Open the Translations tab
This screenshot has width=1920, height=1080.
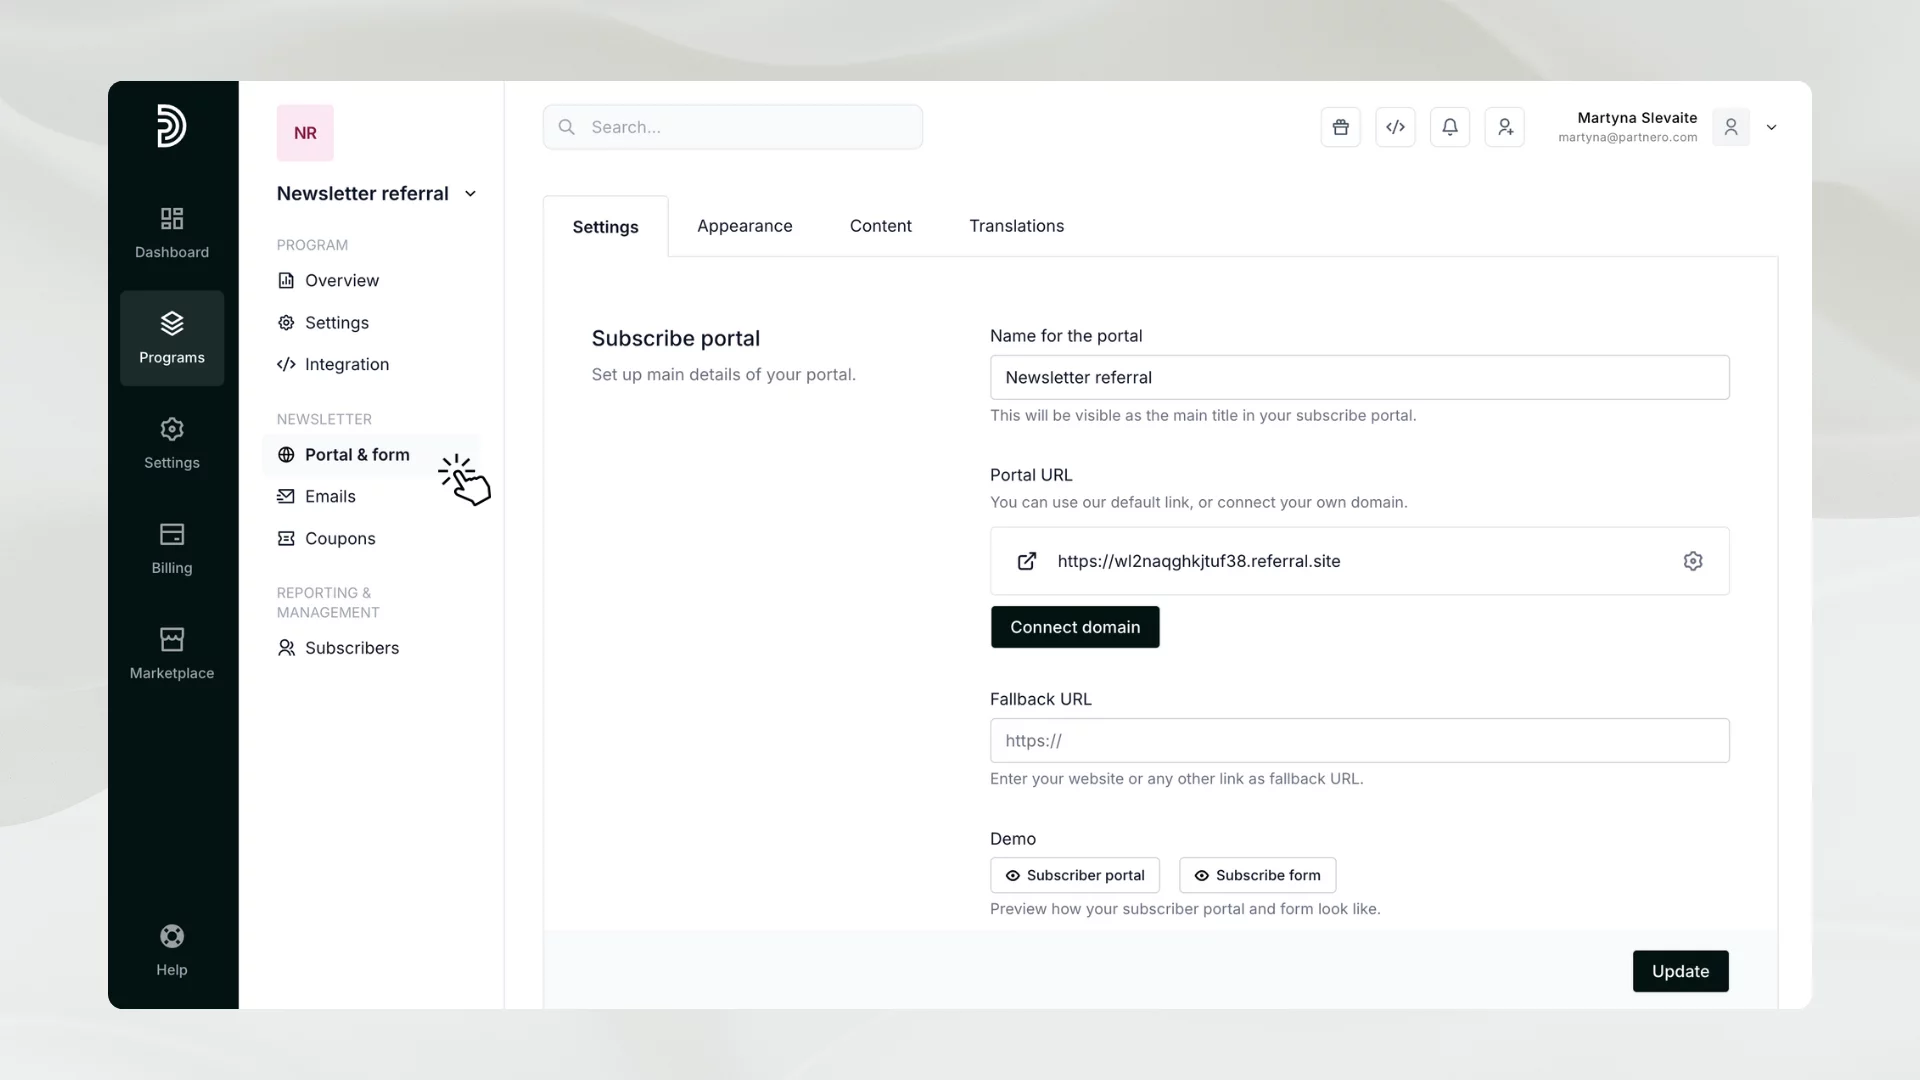click(x=1016, y=226)
